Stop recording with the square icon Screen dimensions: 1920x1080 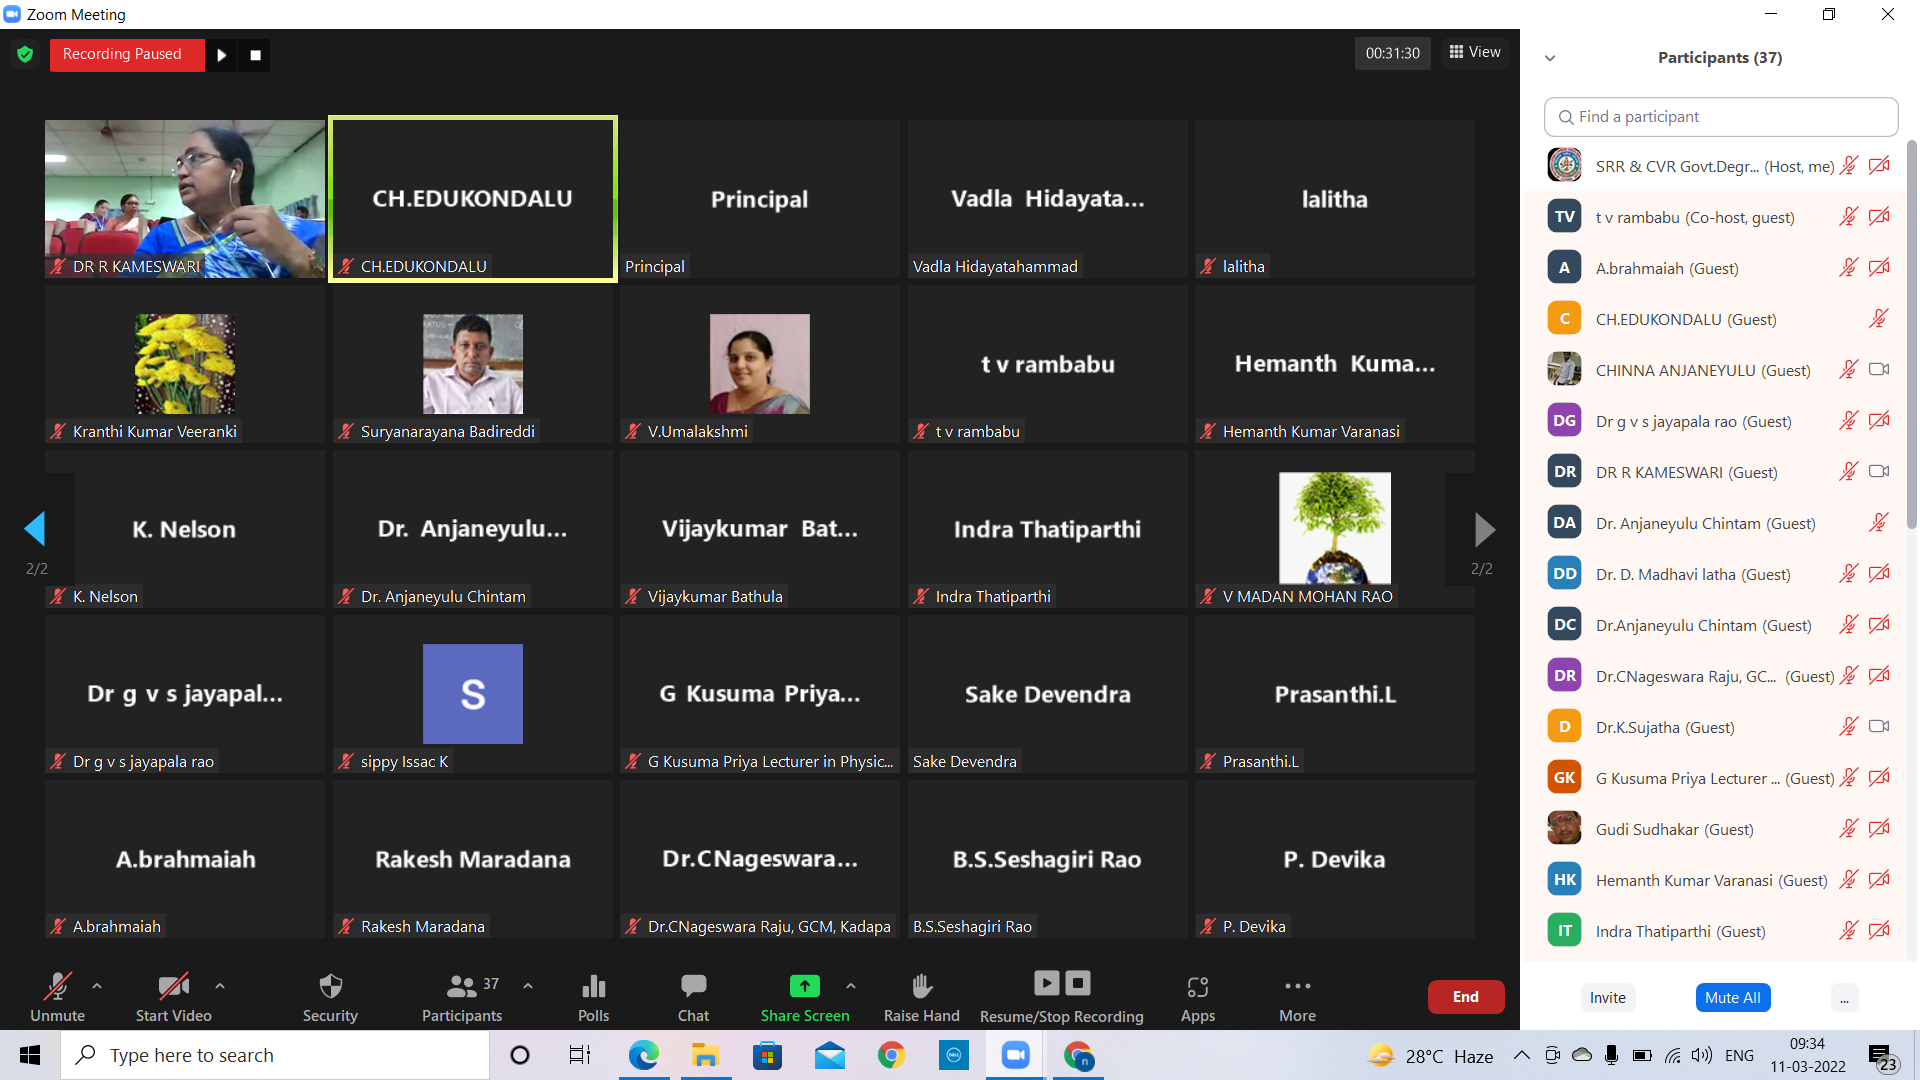click(255, 55)
